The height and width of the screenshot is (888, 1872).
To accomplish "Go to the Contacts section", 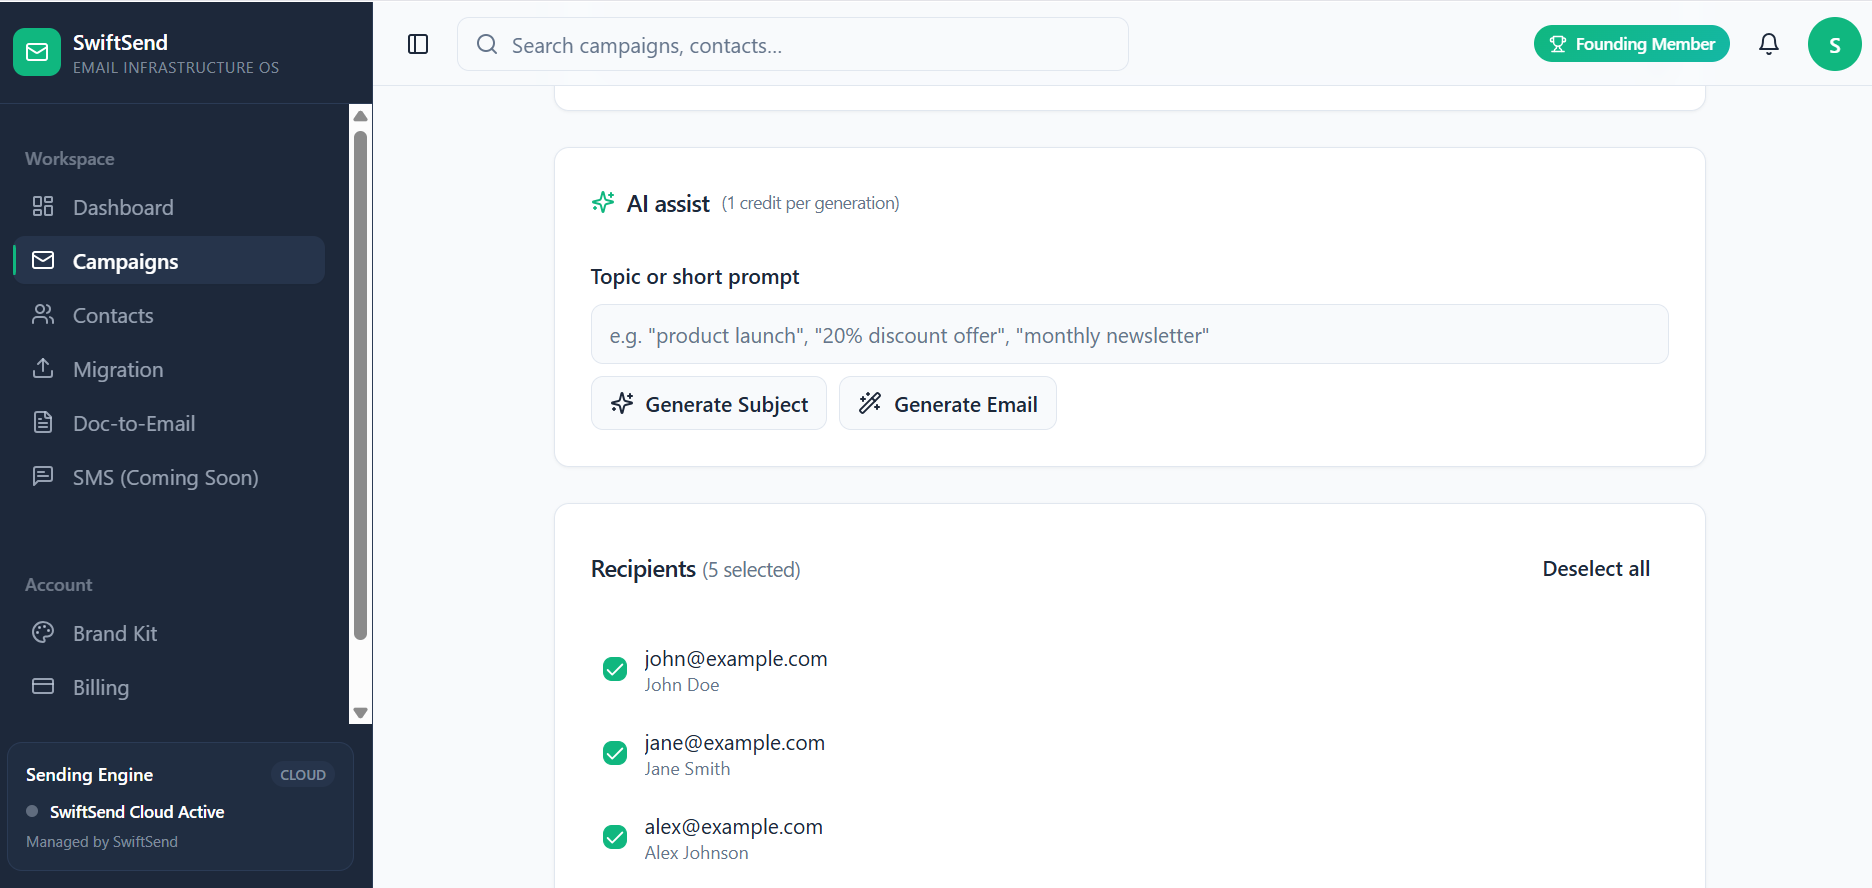I will (x=169, y=315).
